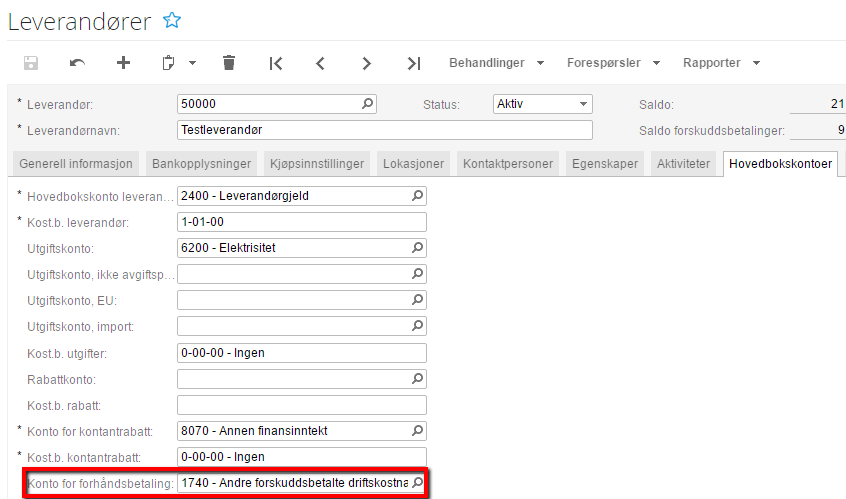Open lookup for Utgiftskonto, EU
Screen dimensions: 846x499
coord(417,299)
